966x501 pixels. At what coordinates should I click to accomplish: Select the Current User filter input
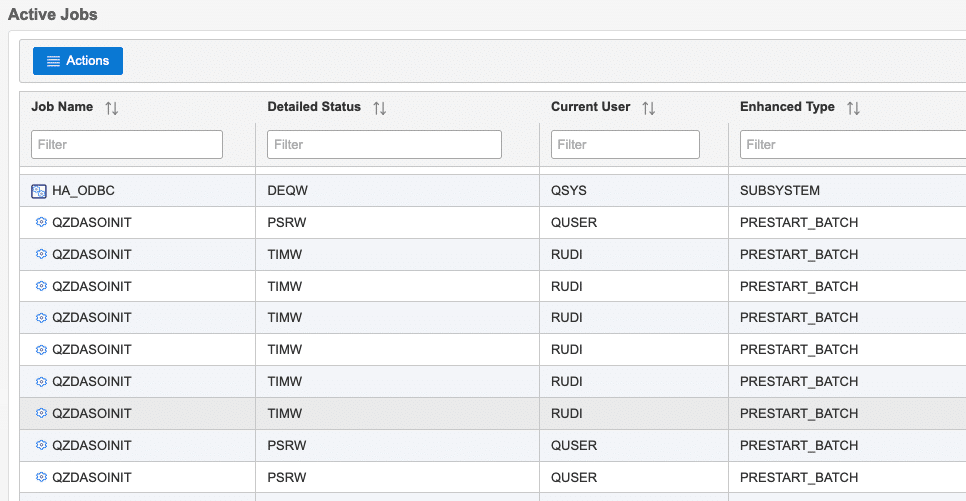pyautogui.click(x=625, y=144)
